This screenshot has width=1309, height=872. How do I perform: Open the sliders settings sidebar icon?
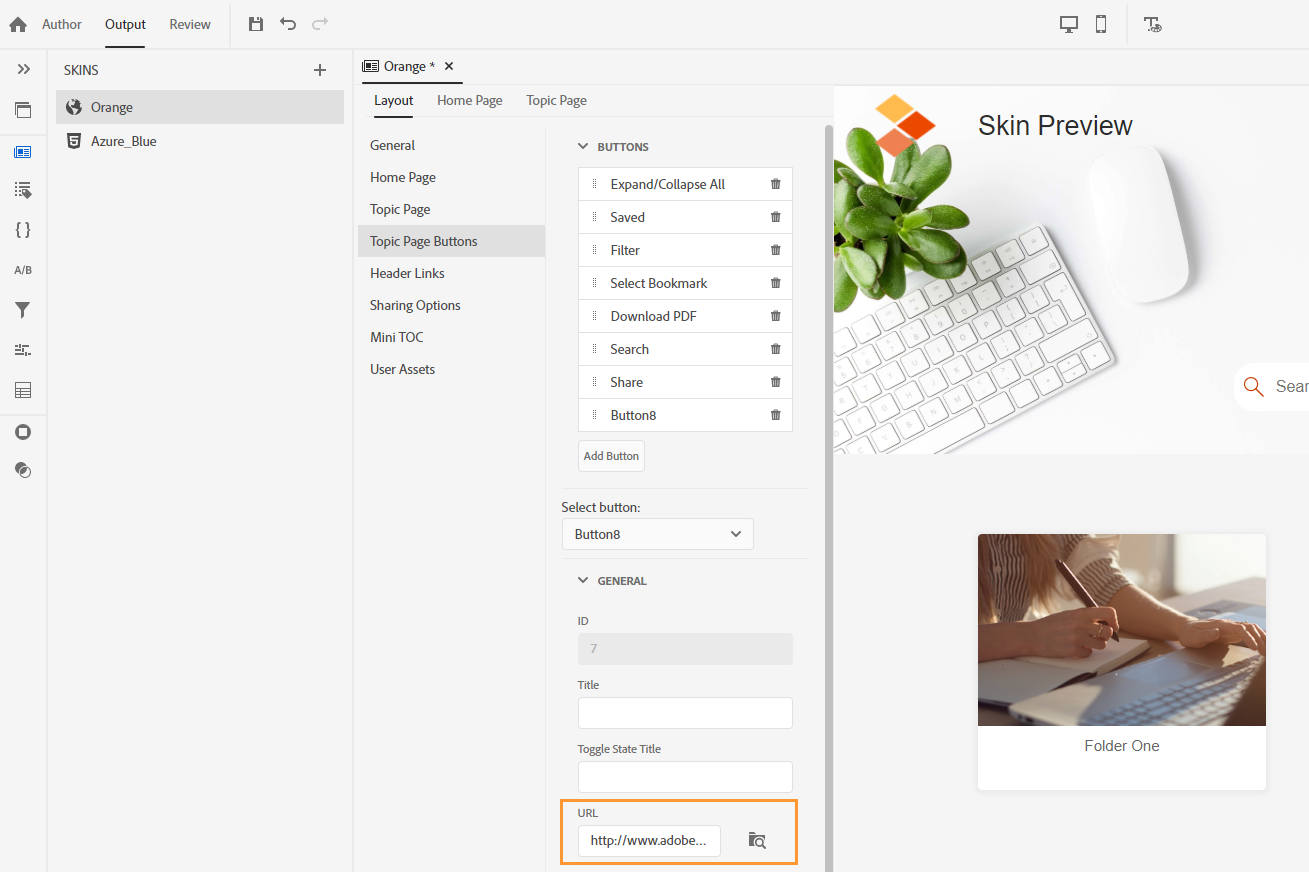coord(23,350)
